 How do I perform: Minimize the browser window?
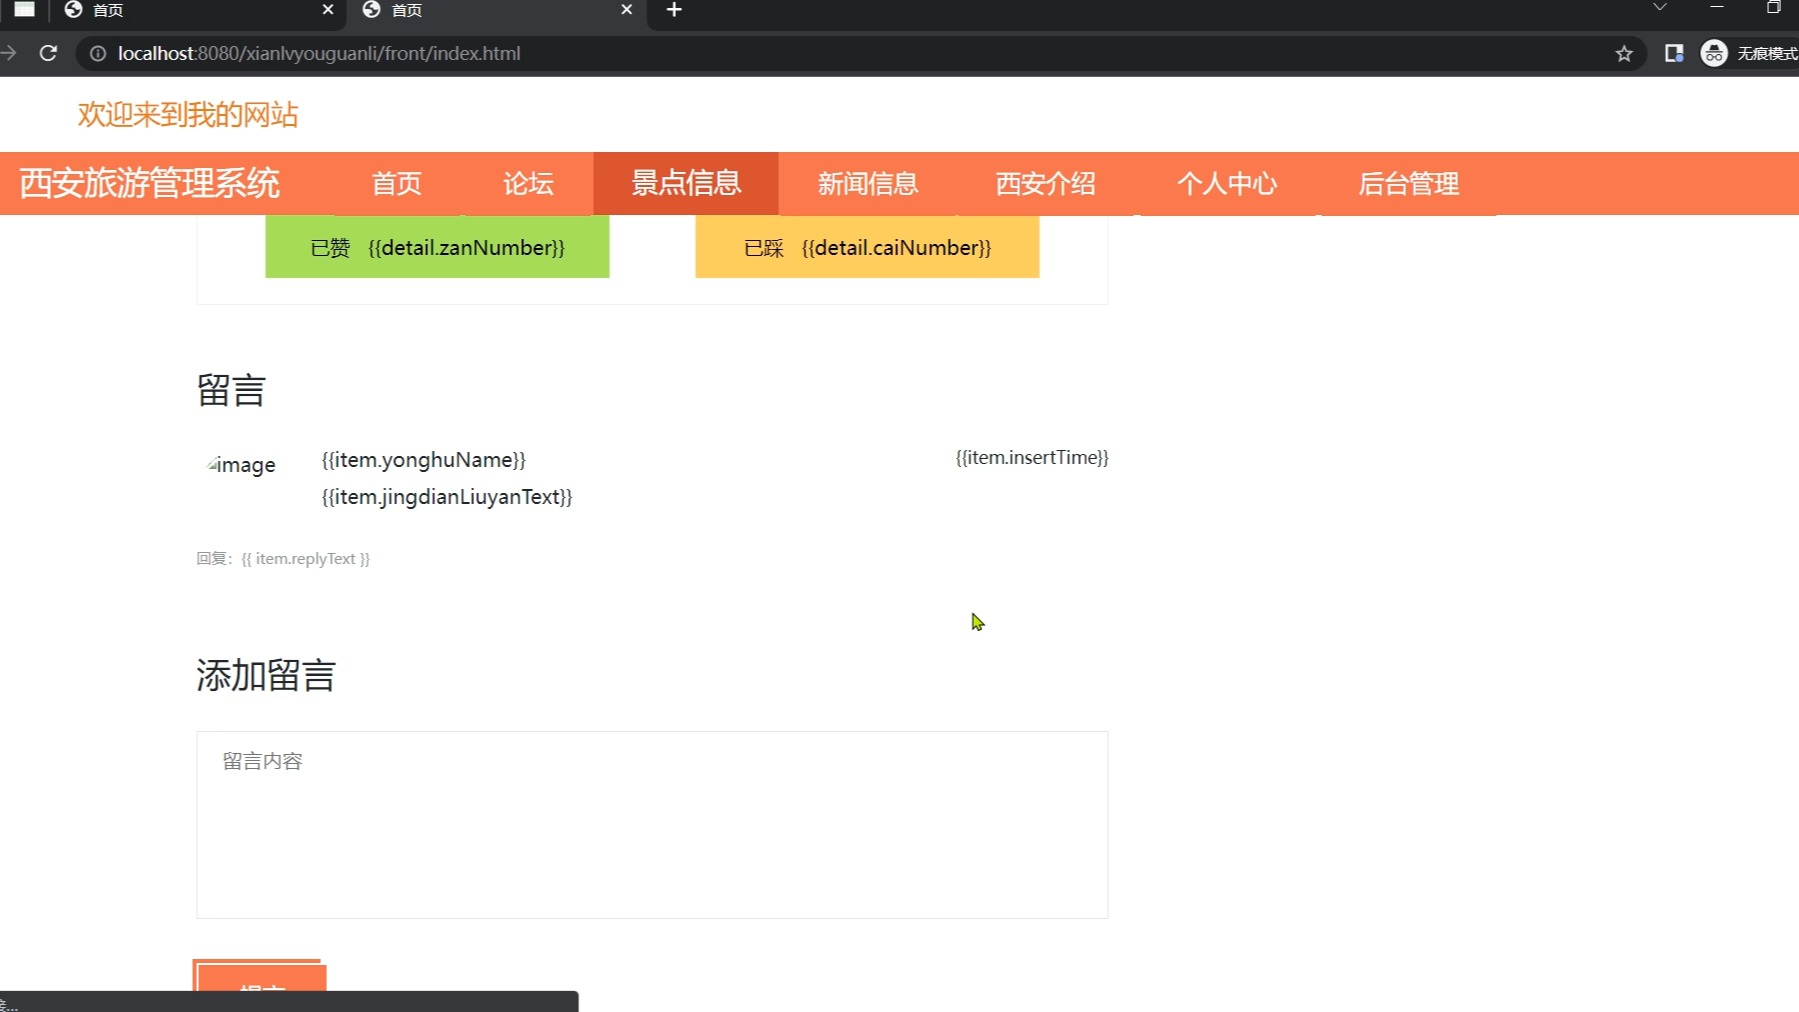tap(1717, 8)
